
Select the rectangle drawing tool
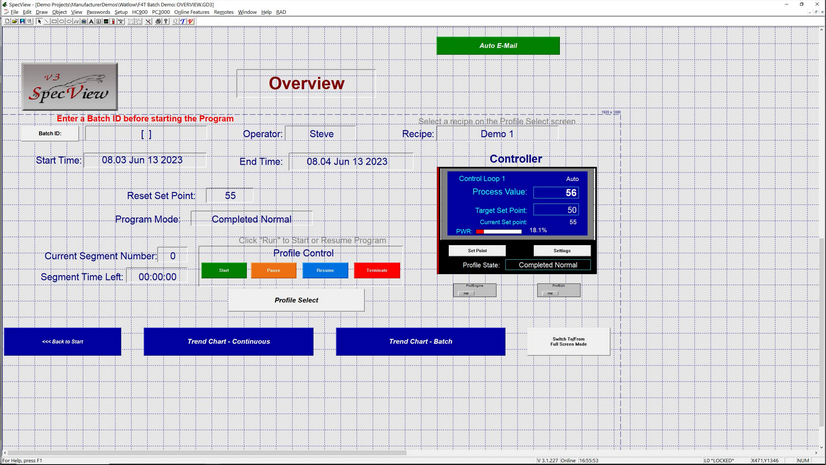pyautogui.click(x=54, y=21)
